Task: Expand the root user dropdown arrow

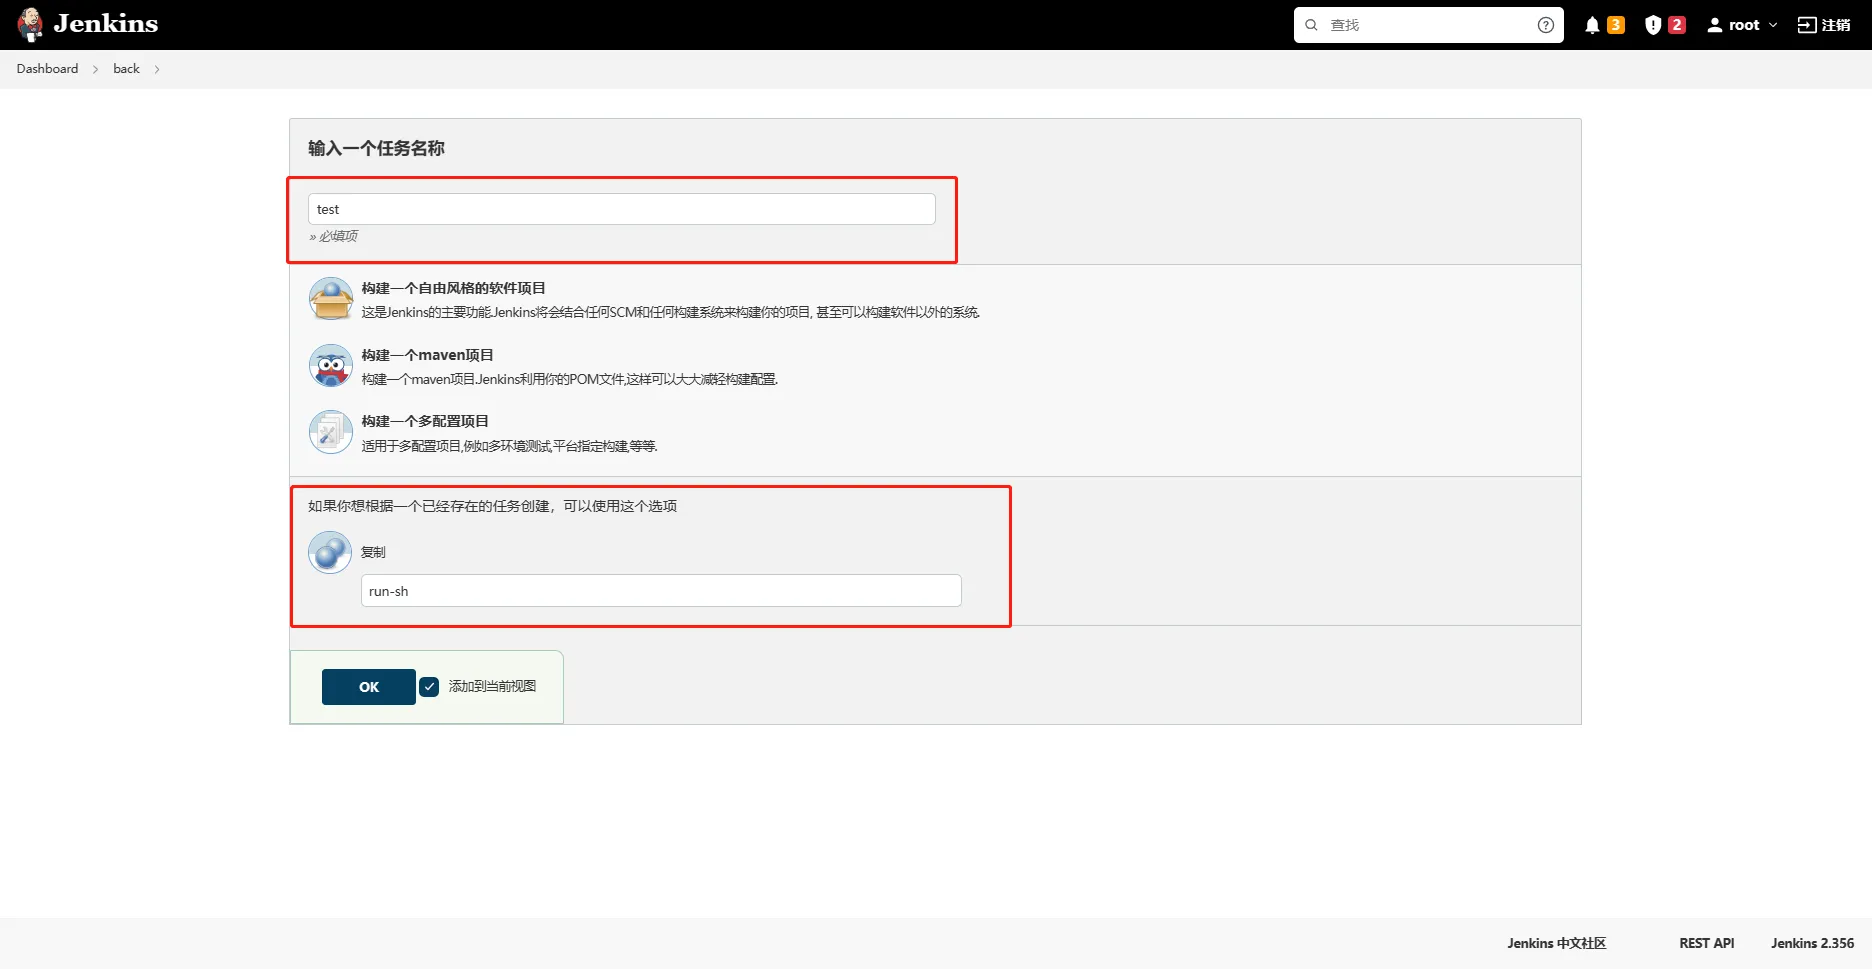Action: tap(1773, 25)
